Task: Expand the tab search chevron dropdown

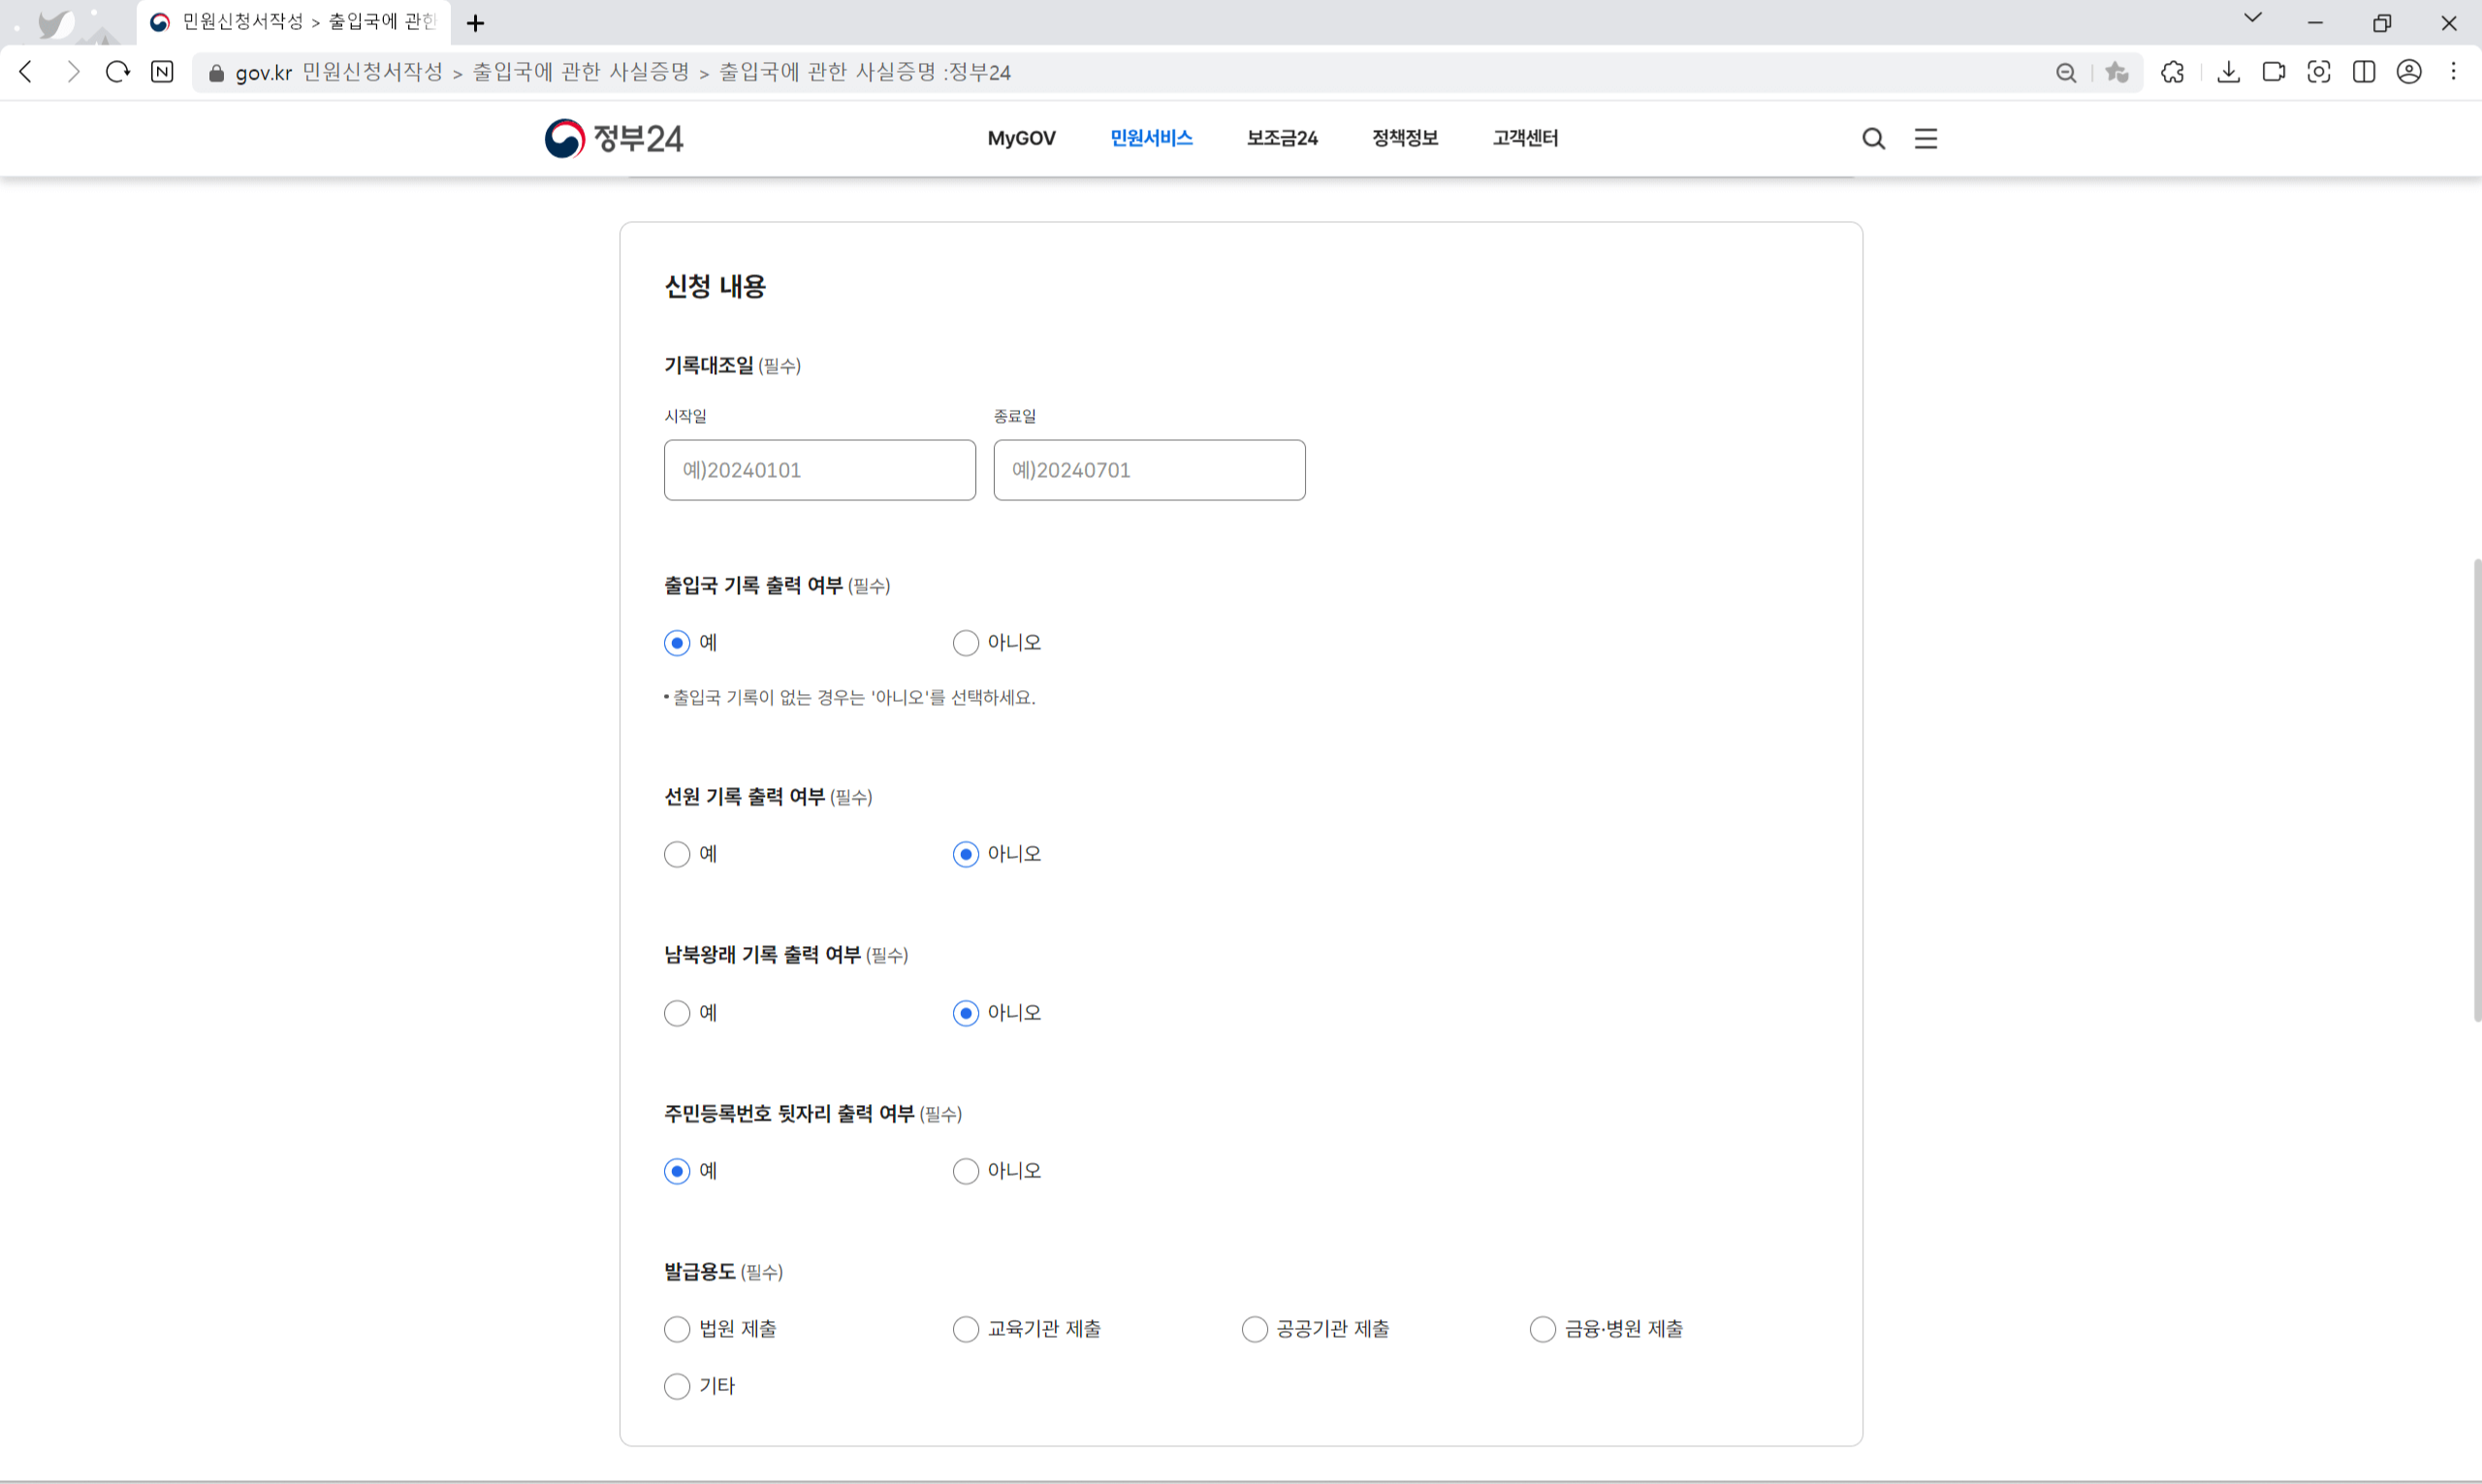Action: coord(2252,18)
